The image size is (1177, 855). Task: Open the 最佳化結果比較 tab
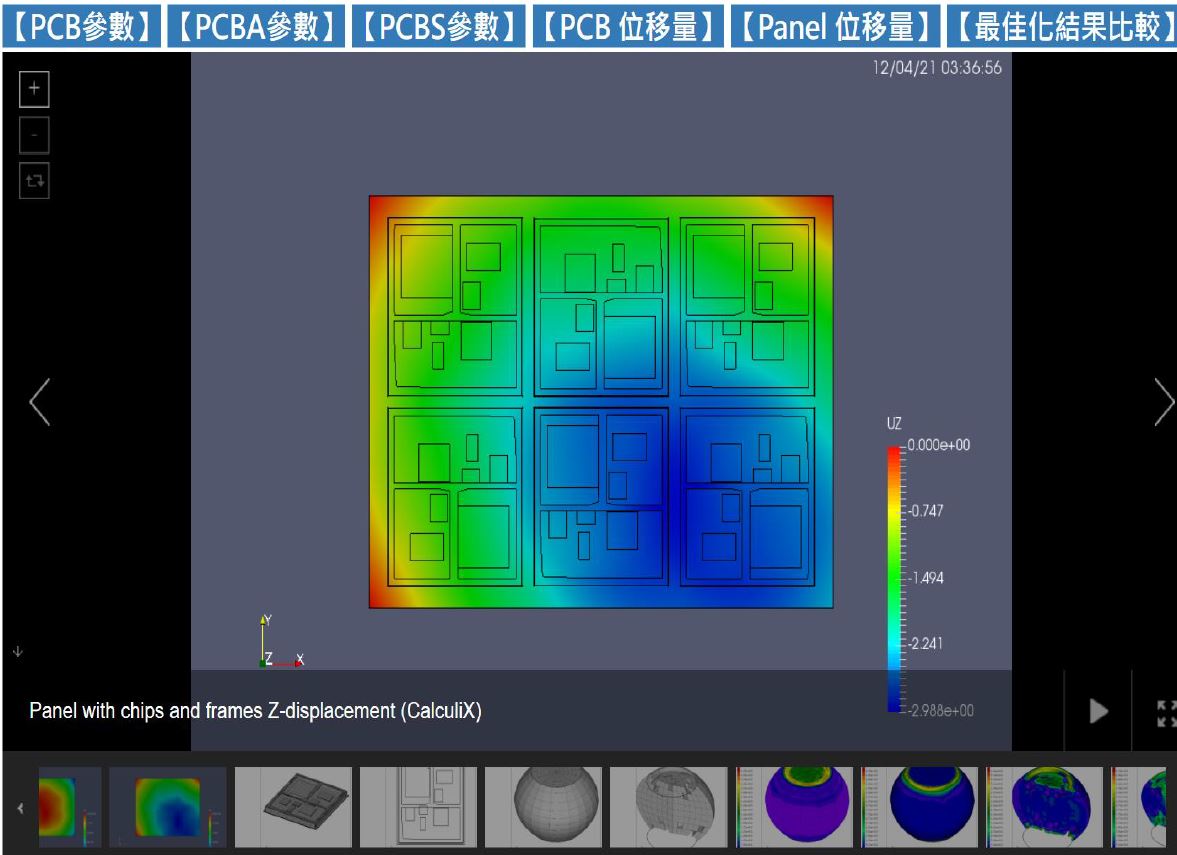[x=1059, y=27]
